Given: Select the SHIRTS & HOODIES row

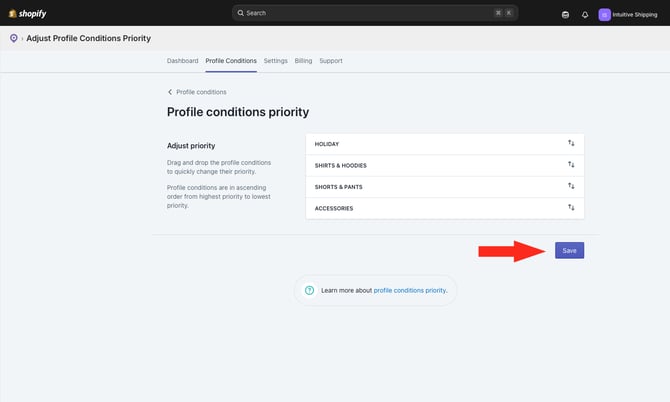Looking at the screenshot, I should (x=445, y=165).
